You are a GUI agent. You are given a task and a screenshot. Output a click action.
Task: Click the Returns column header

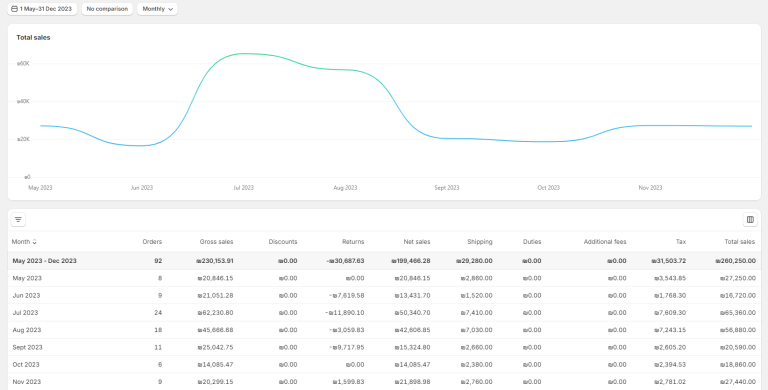(353, 242)
